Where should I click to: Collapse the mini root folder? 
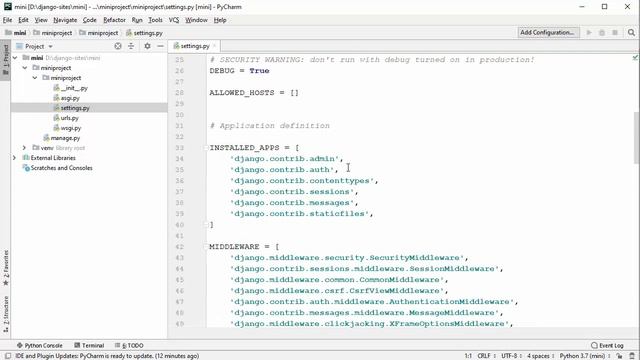pos(15,58)
